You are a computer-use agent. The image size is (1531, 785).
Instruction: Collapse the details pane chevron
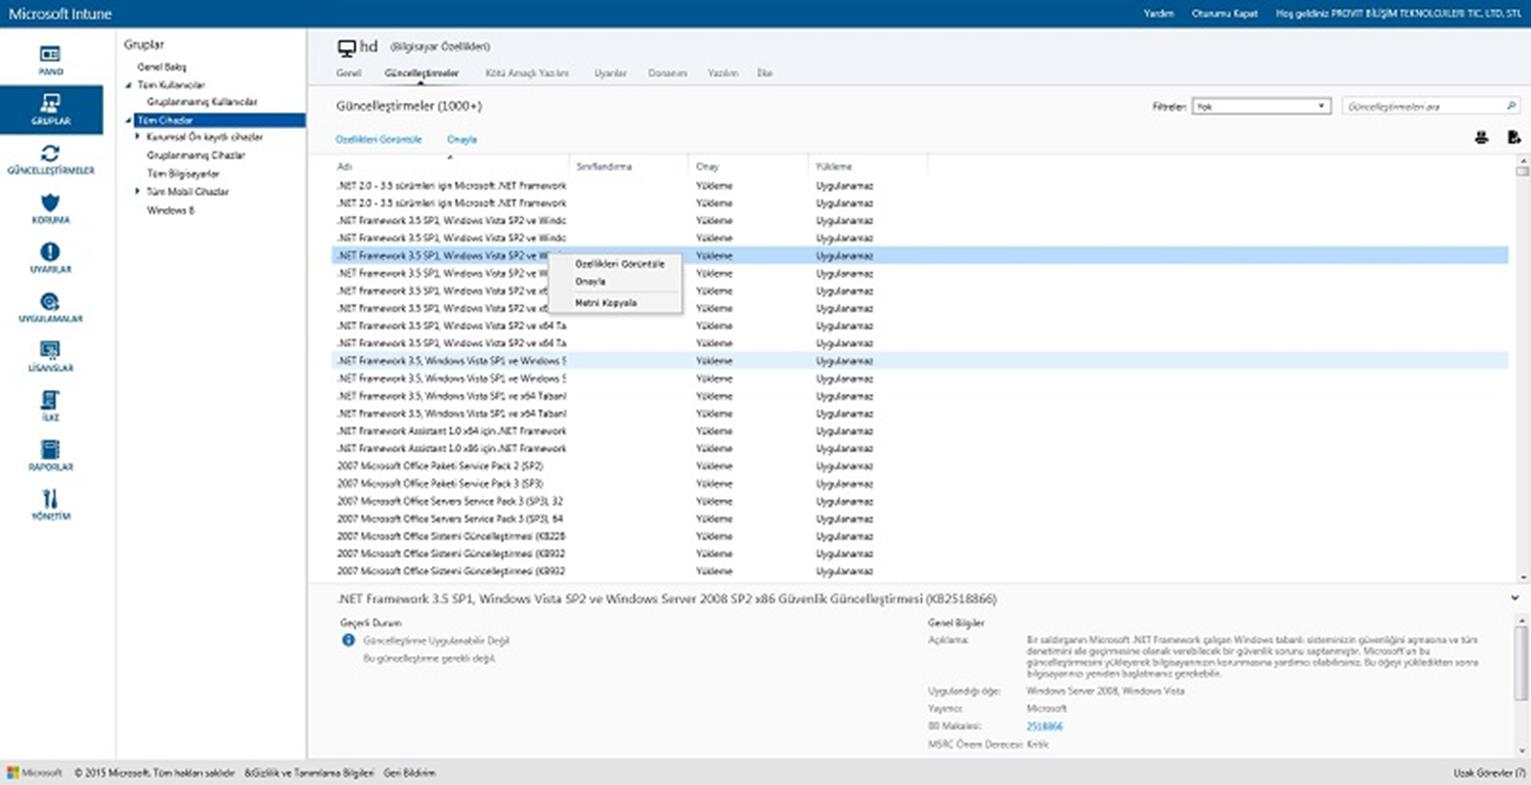(x=1516, y=598)
